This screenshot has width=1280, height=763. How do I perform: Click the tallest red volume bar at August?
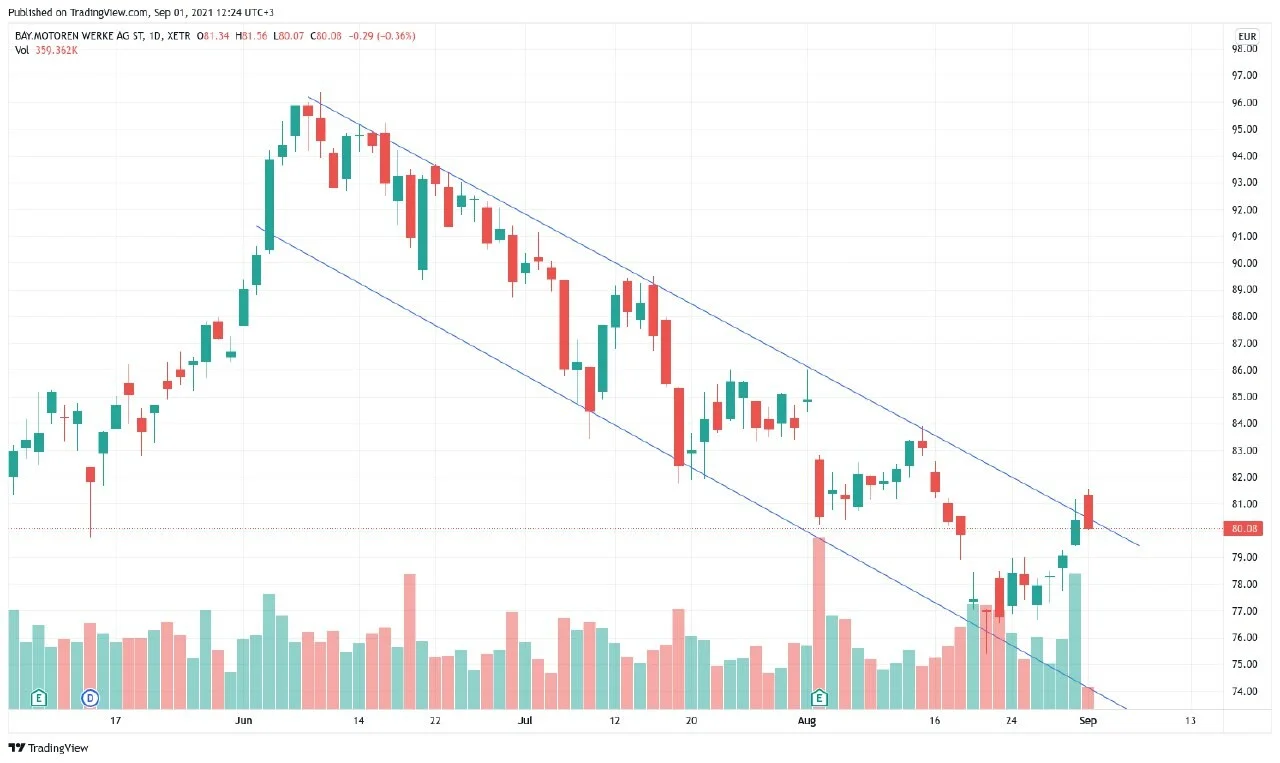819,623
